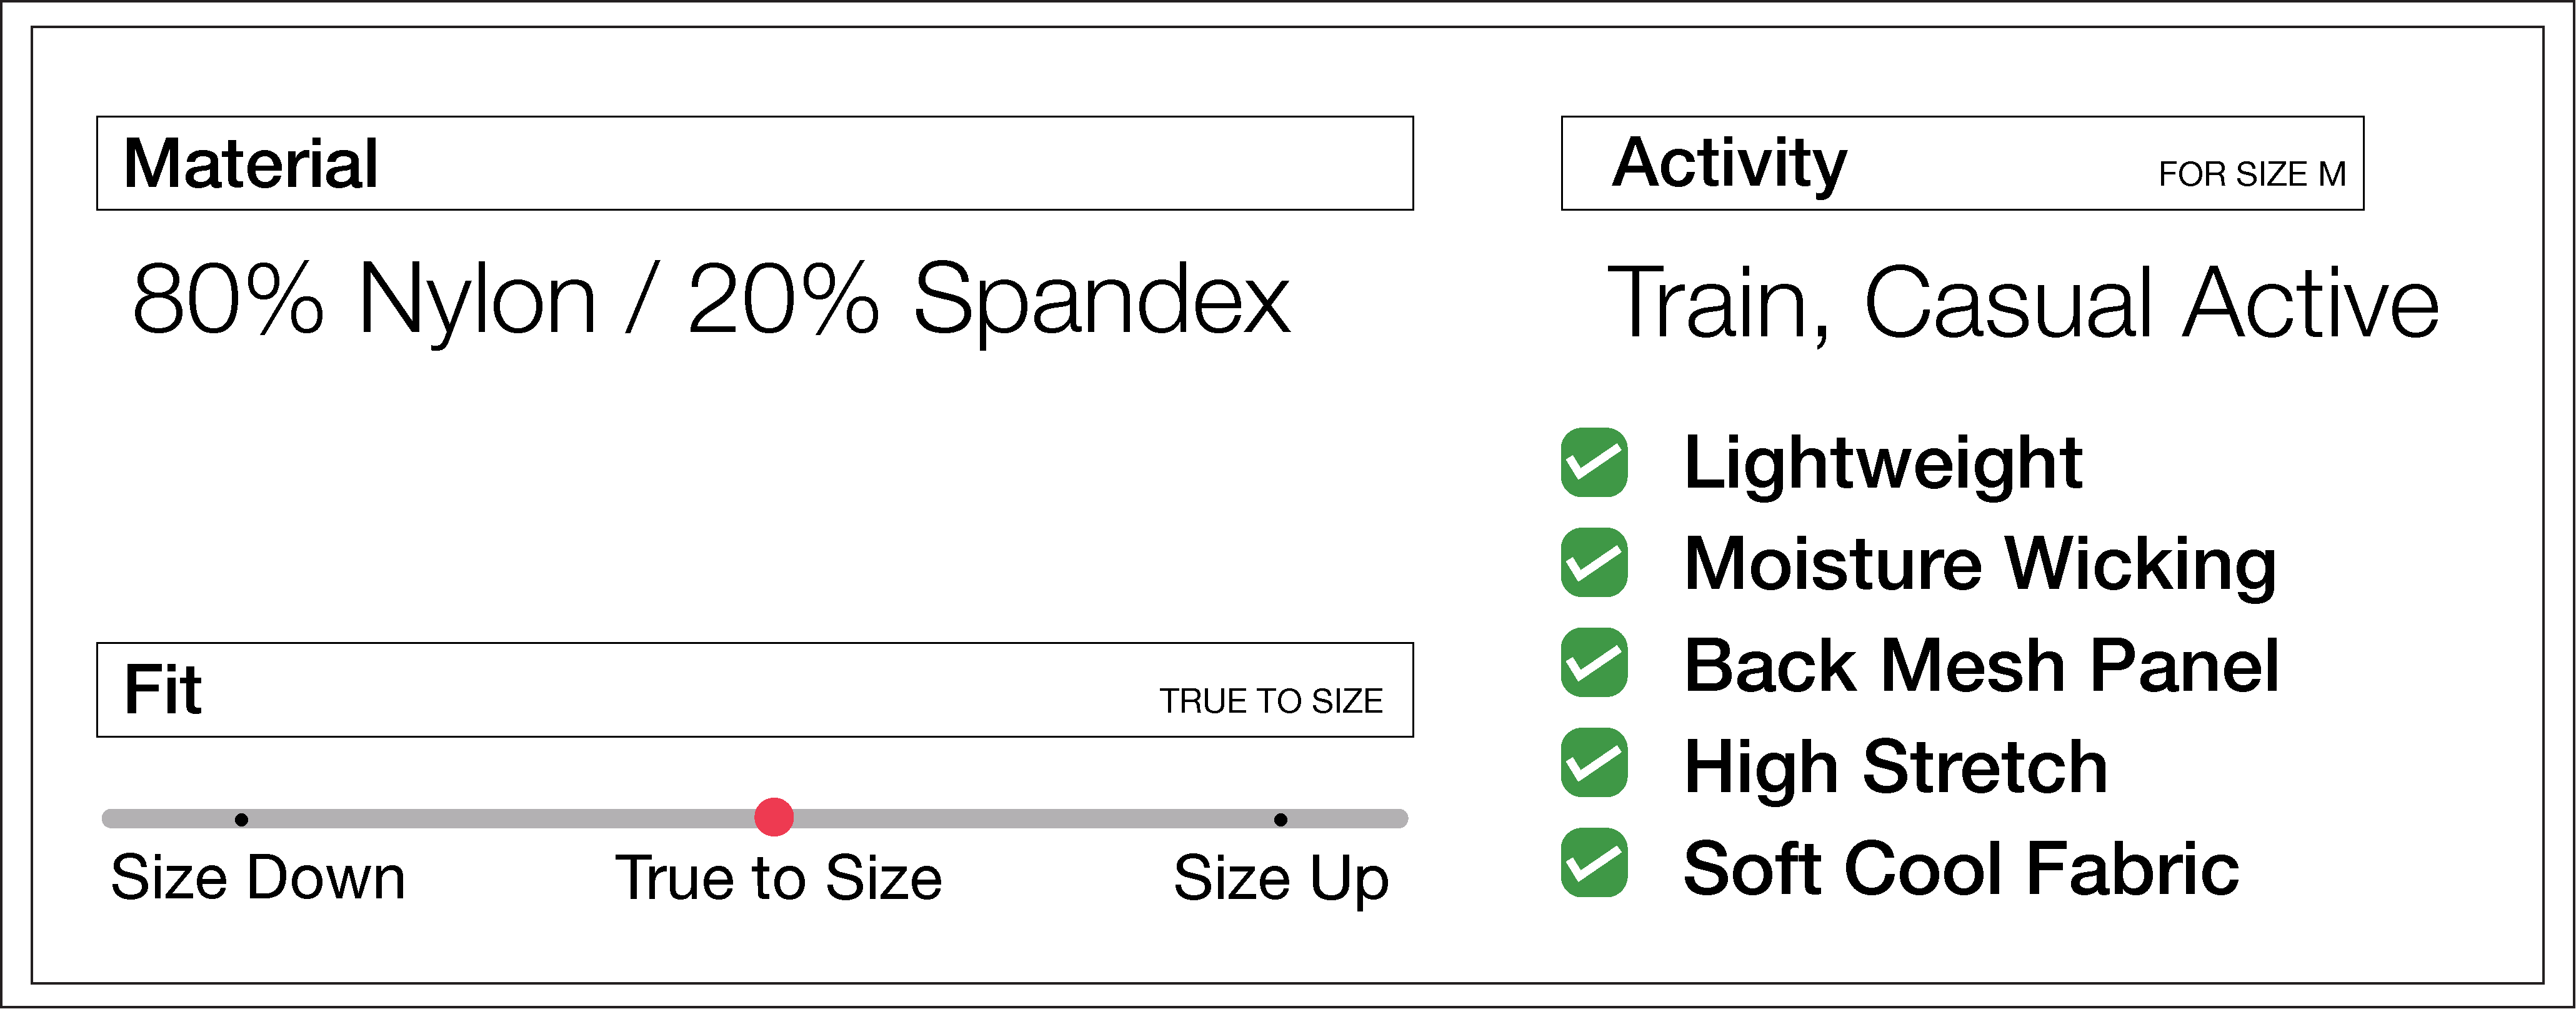The image size is (2576, 1009).
Task: Toggle the High Stretch checkbox
Action: 1594,763
